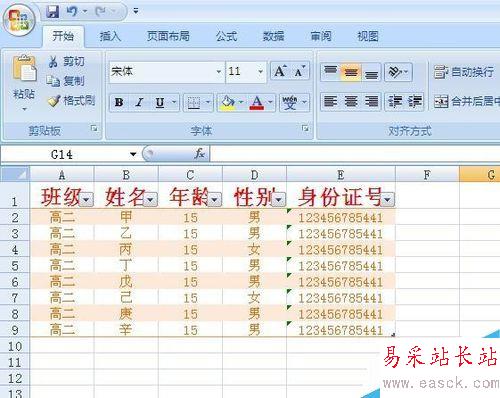500x398 pixels.
Task: Open the 班级 column filter dropdown
Action: click(86, 199)
